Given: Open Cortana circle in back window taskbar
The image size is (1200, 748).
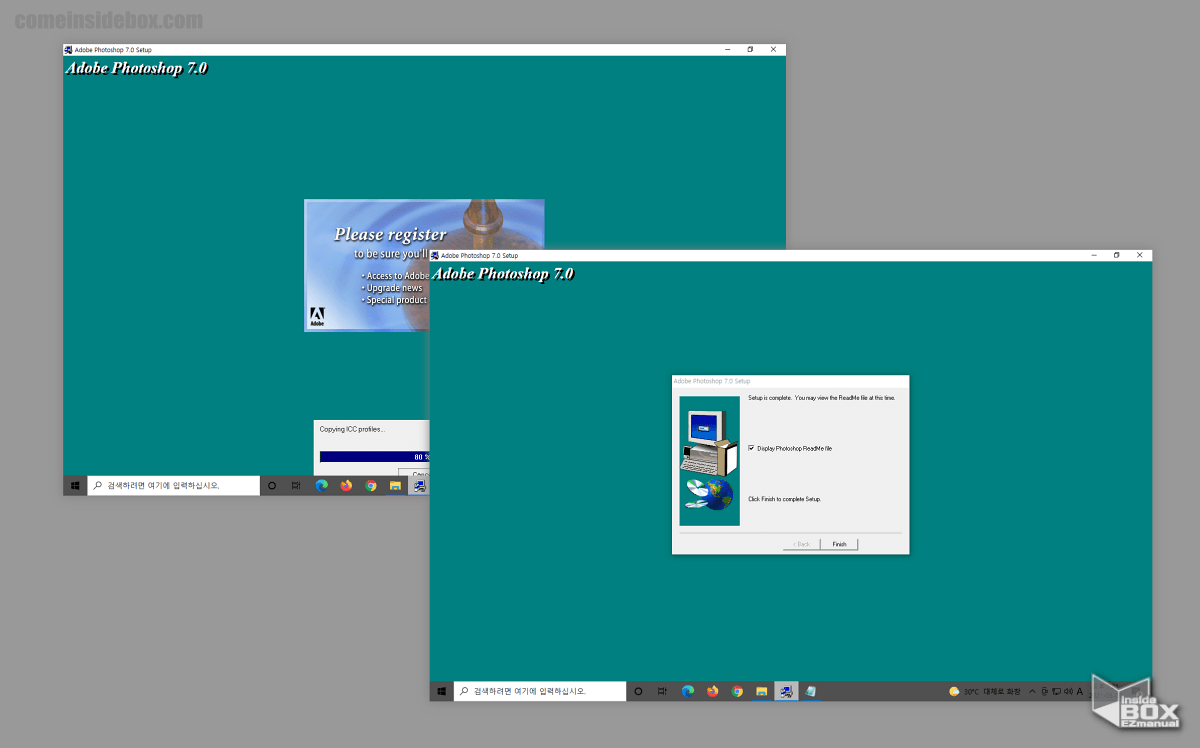Looking at the screenshot, I should pos(272,485).
